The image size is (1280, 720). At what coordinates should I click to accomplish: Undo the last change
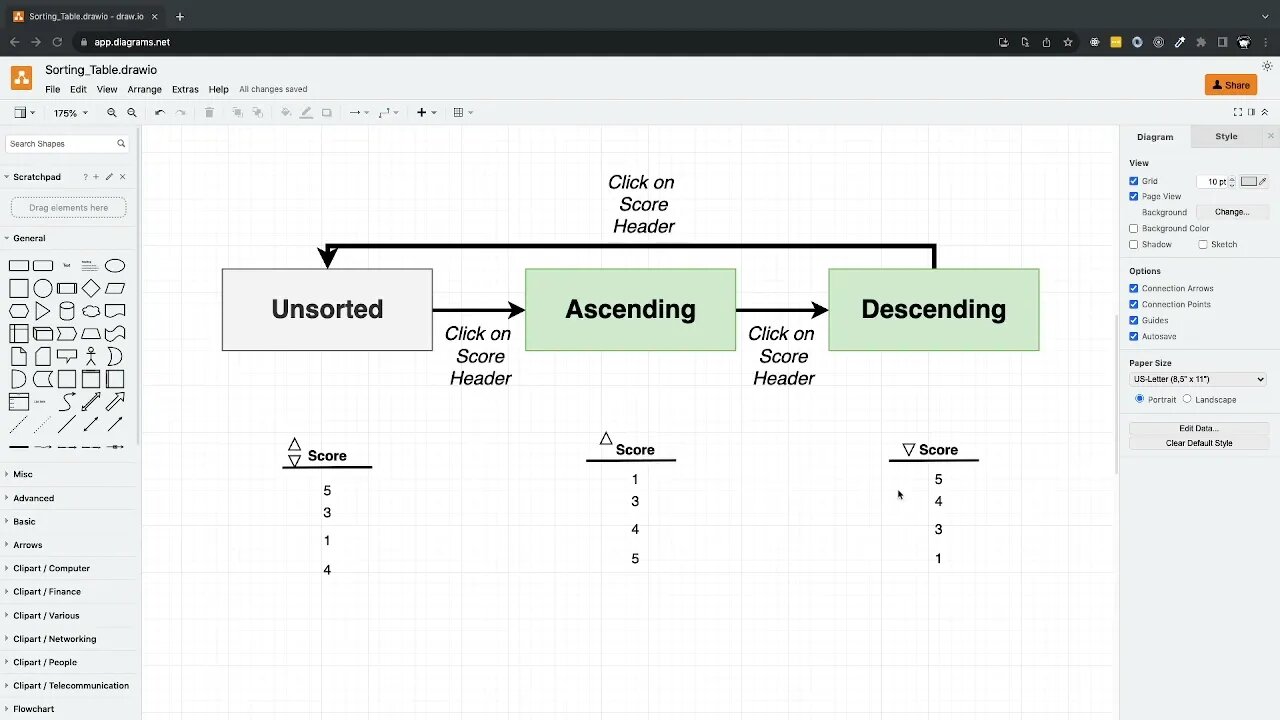[160, 113]
